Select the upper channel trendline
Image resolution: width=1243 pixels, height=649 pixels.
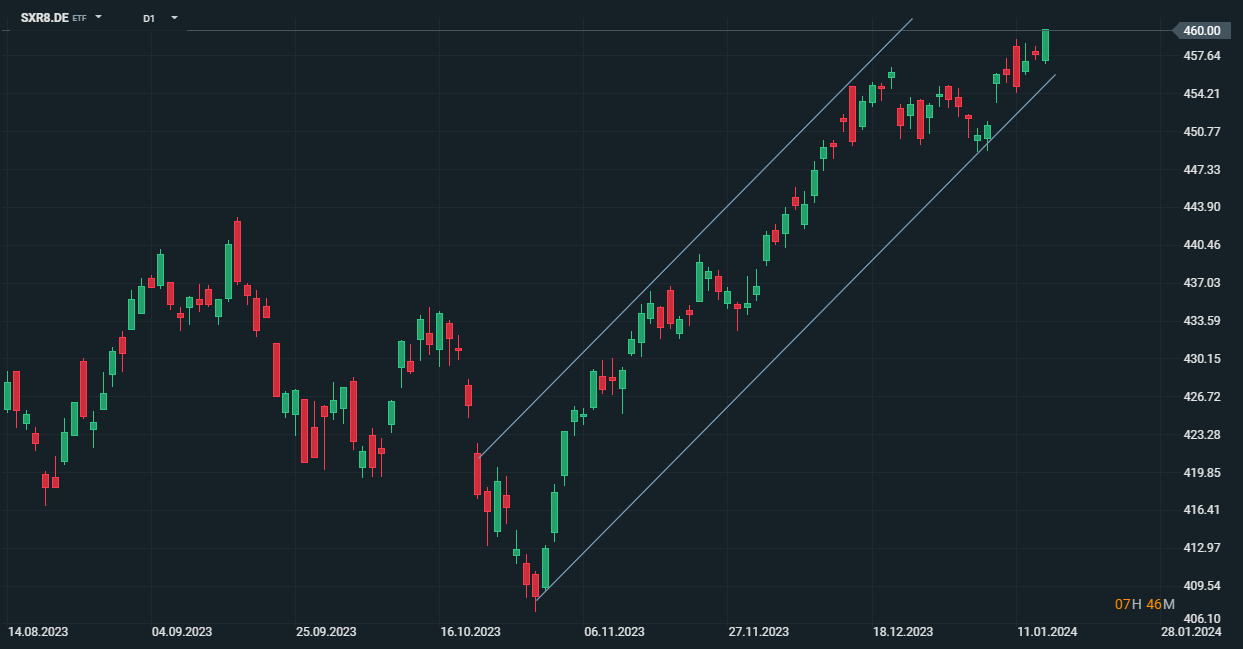(695, 237)
